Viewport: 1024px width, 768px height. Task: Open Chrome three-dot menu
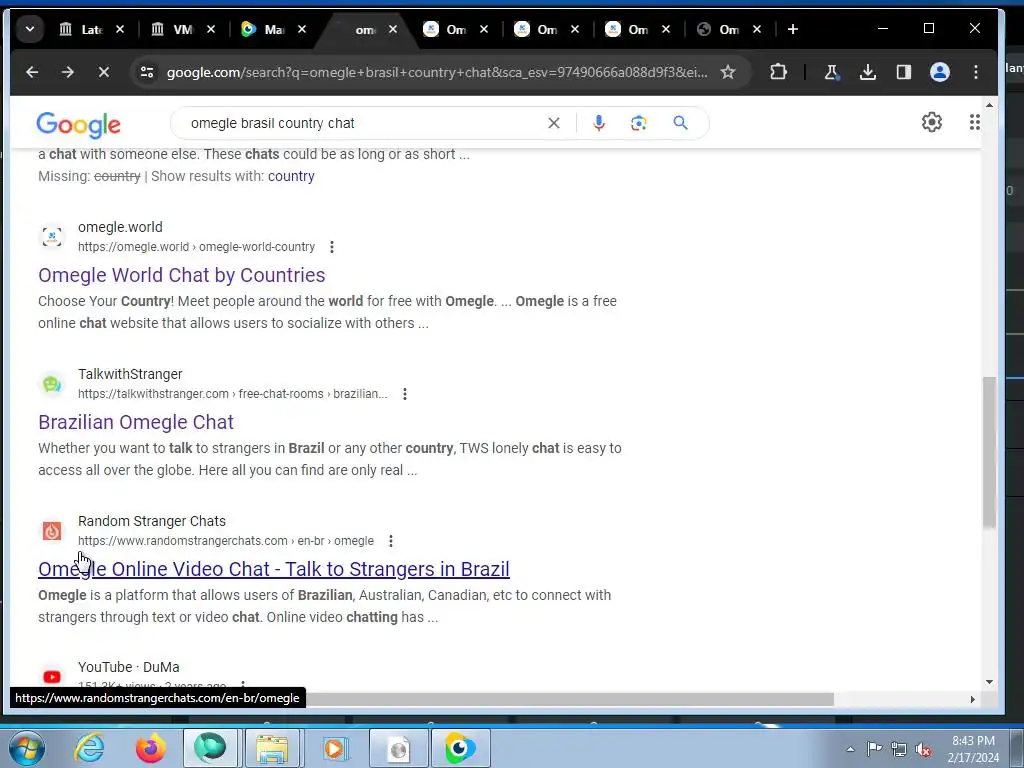(x=976, y=72)
